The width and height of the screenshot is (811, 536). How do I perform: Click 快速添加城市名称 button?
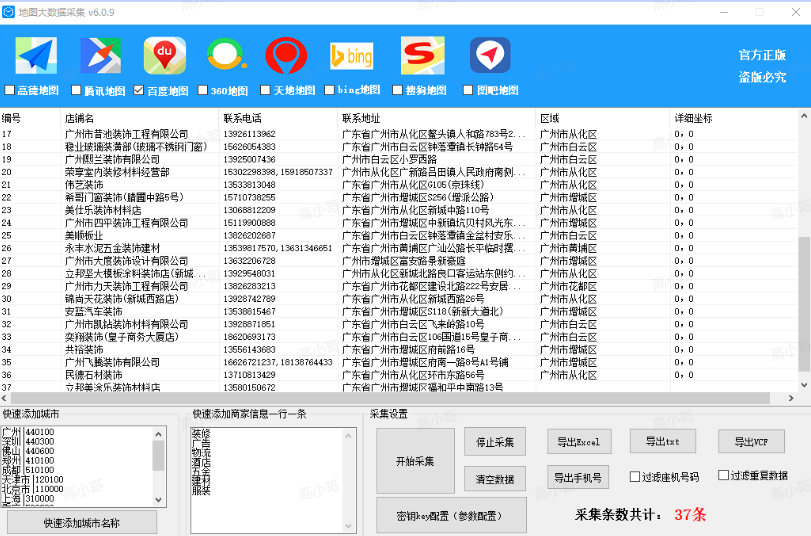82,523
